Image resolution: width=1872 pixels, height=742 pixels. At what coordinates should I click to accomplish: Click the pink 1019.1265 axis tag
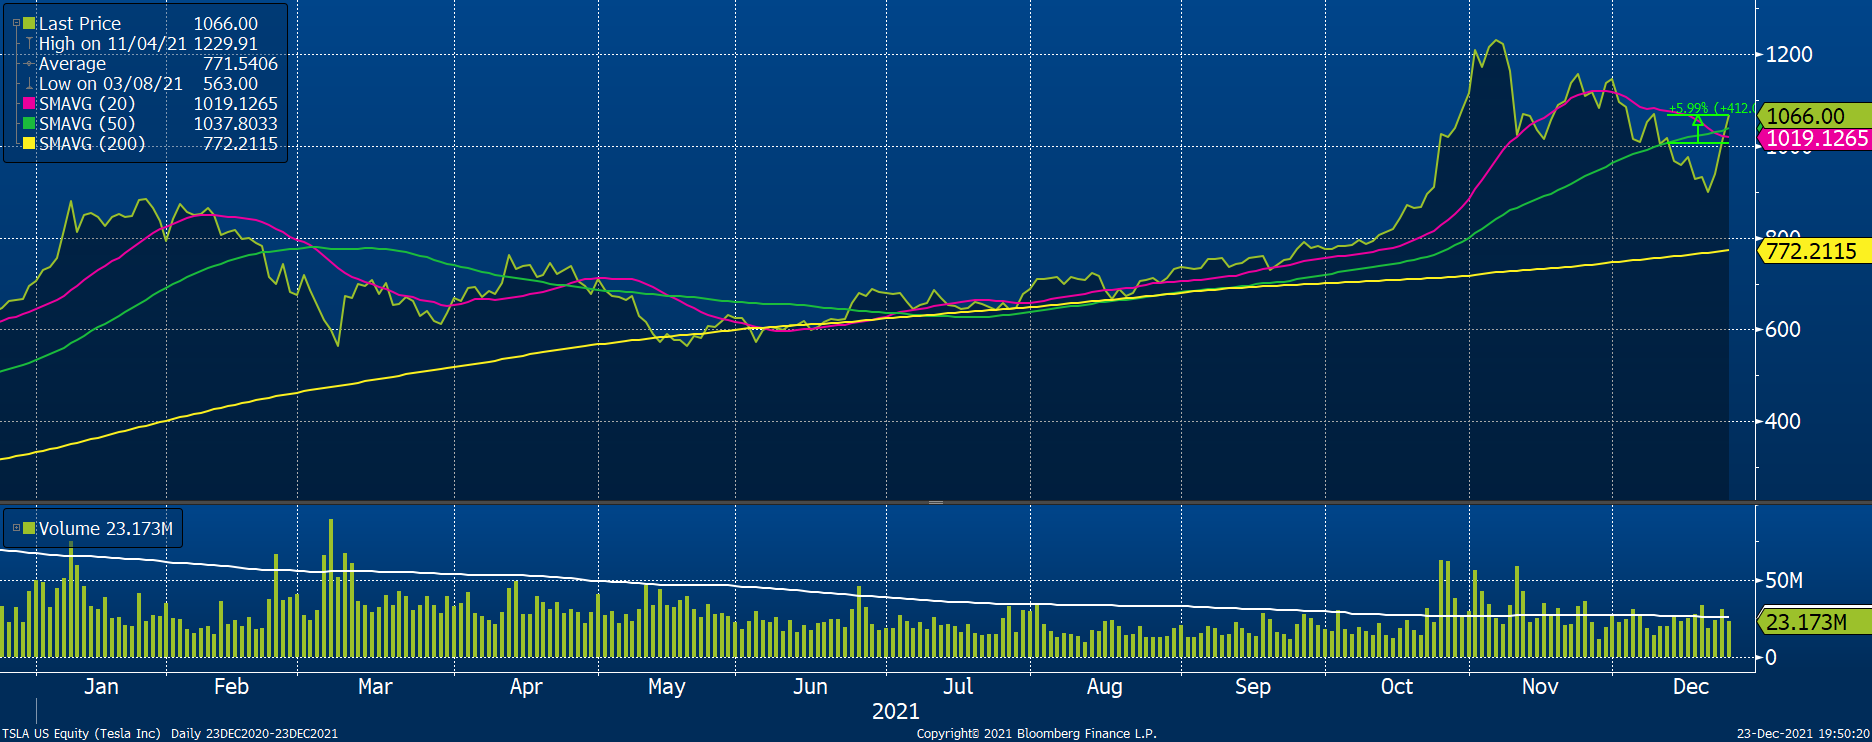[1813, 138]
